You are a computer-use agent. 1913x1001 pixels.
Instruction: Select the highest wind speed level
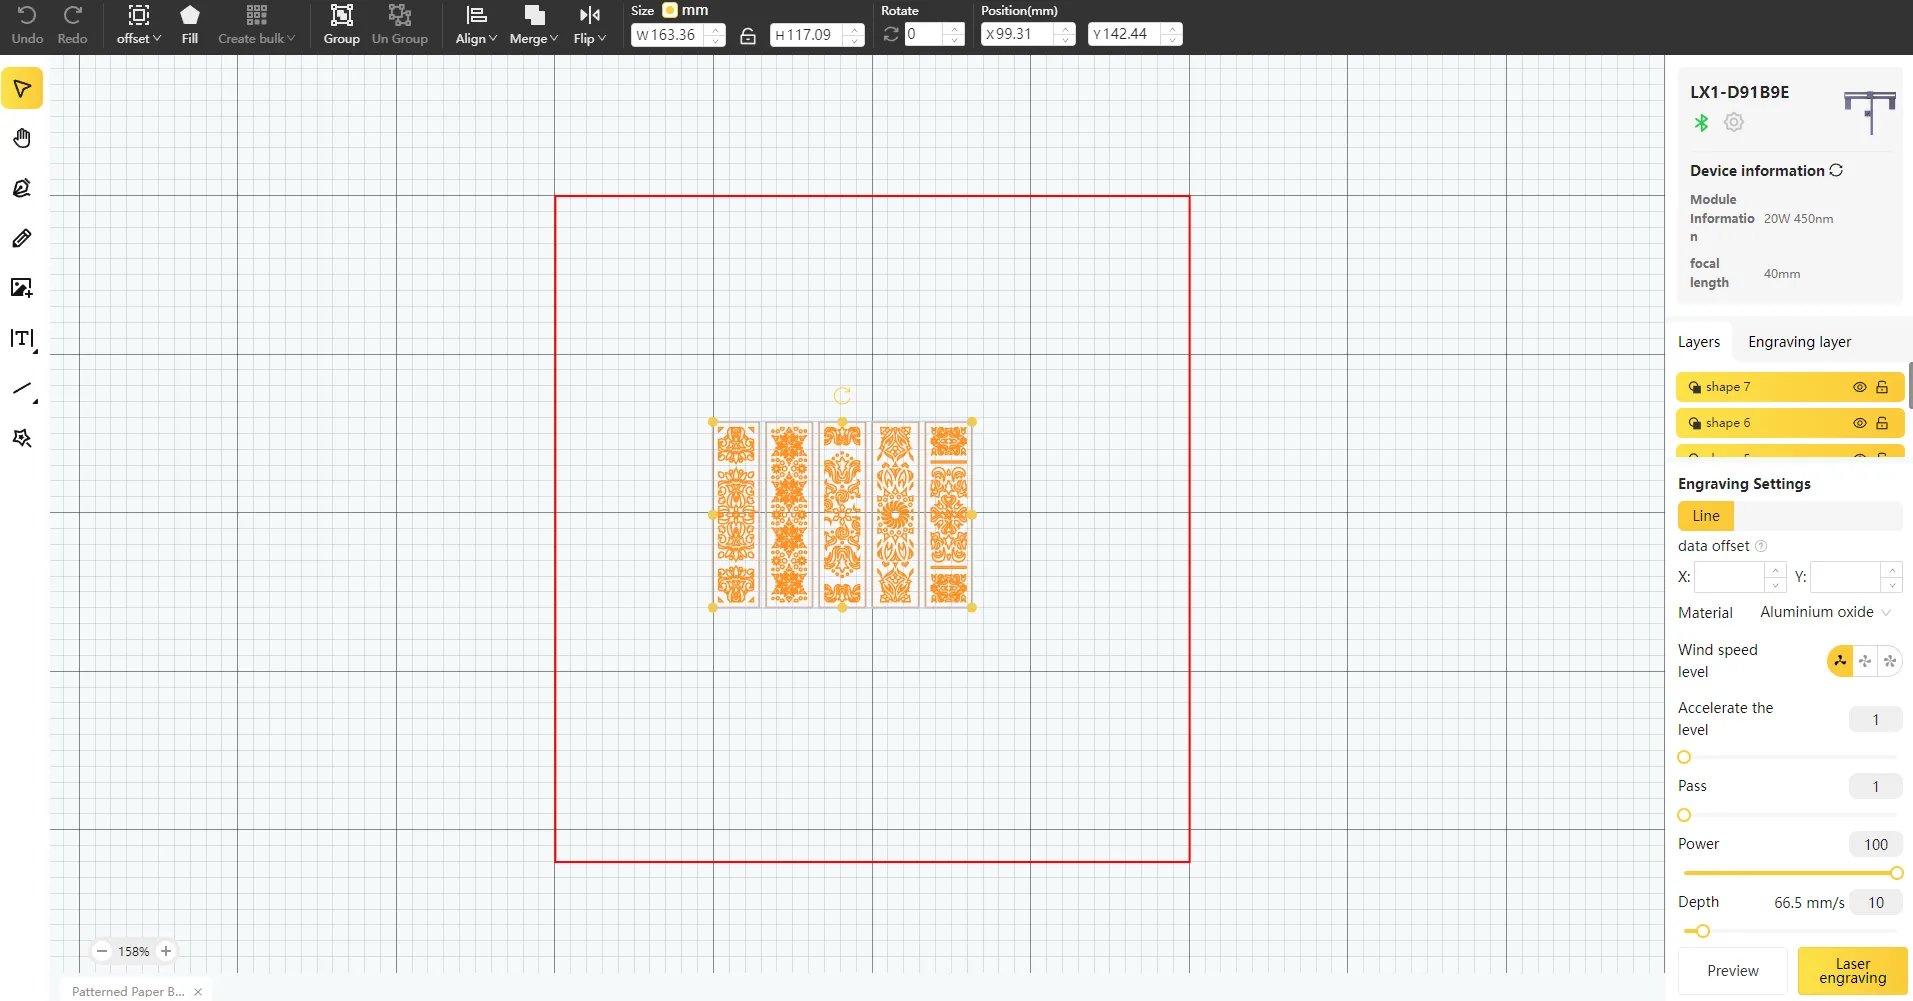(x=1890, y=661)
